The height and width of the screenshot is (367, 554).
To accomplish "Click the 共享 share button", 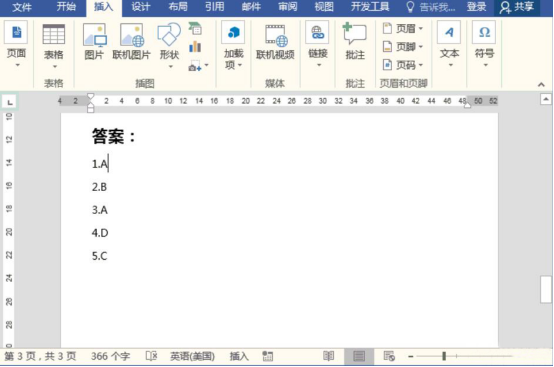I will (x=517, y=7).
